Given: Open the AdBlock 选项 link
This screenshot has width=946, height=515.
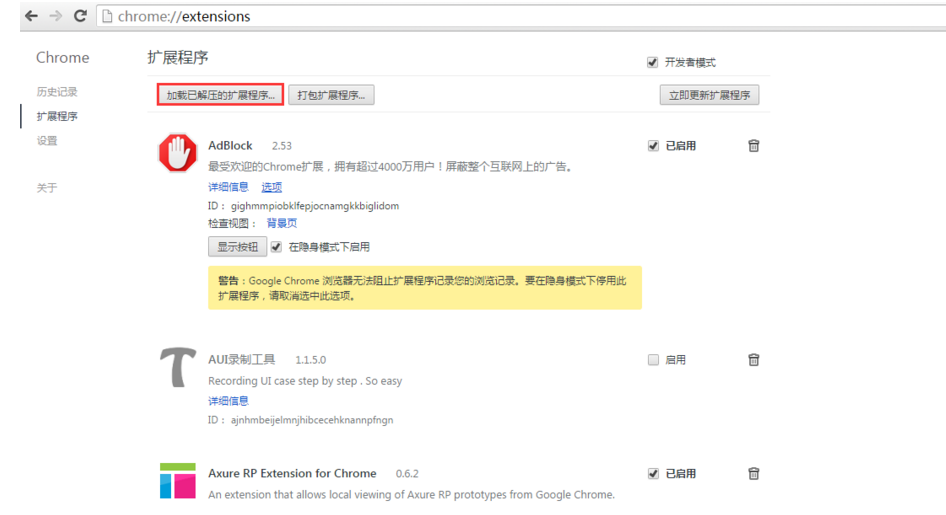Looking at the screenshot, I should click(271, 187).
